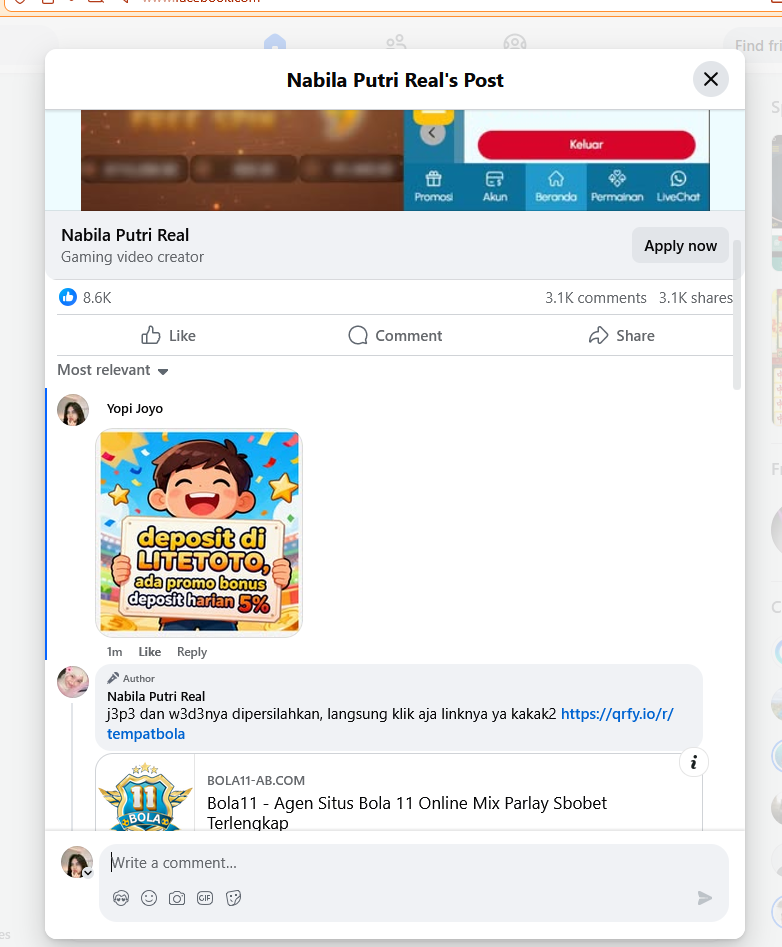
Task: Send the comment with arrow icon
Action: point(704,898)
